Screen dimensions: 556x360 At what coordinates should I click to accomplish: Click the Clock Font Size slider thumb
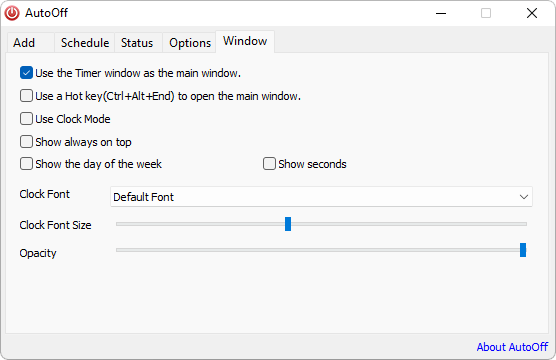[x=288, y=224]
